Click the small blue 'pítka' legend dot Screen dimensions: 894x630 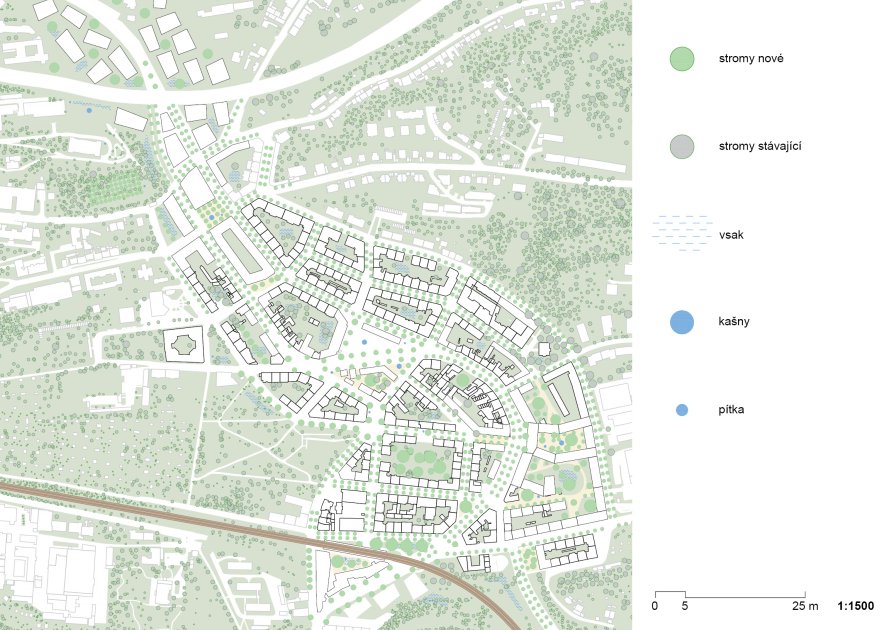[x=682, y=410]
